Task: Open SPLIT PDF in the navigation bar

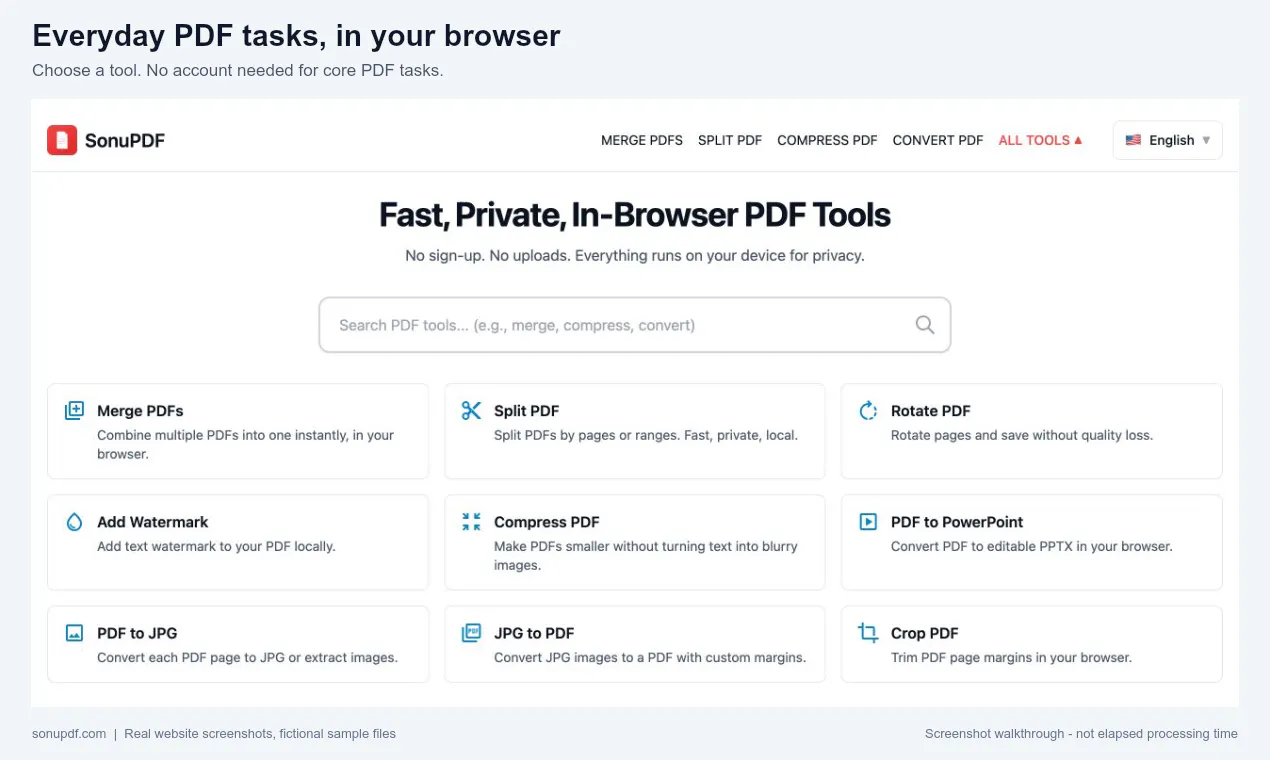Action: tap(730, 140)
